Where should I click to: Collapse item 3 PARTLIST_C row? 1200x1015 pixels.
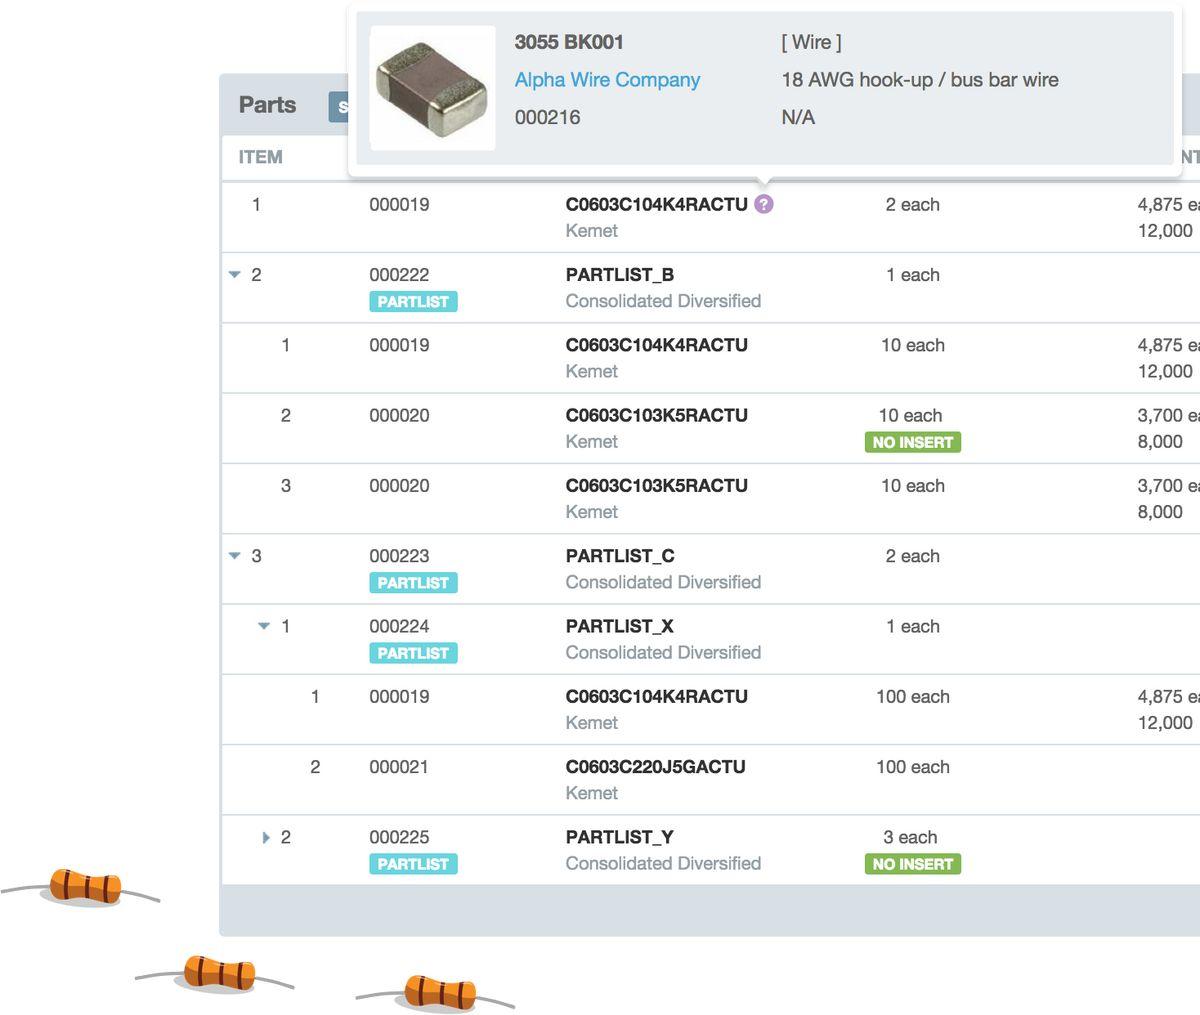(x=235, y=556)
